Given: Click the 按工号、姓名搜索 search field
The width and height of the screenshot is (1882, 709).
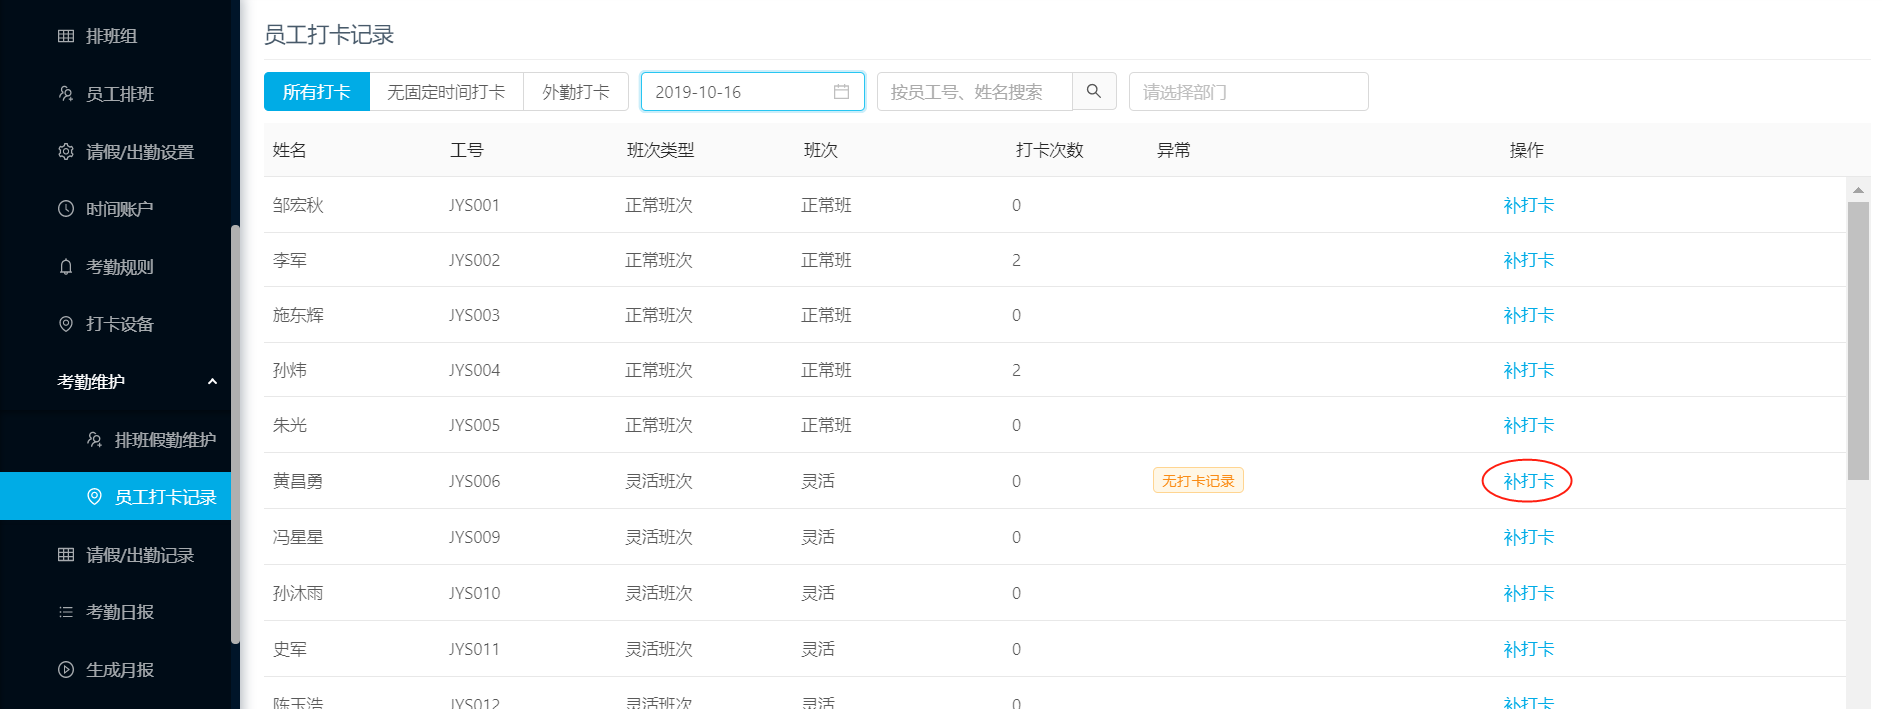Looking at the screenshot, I should coord(975,91).
